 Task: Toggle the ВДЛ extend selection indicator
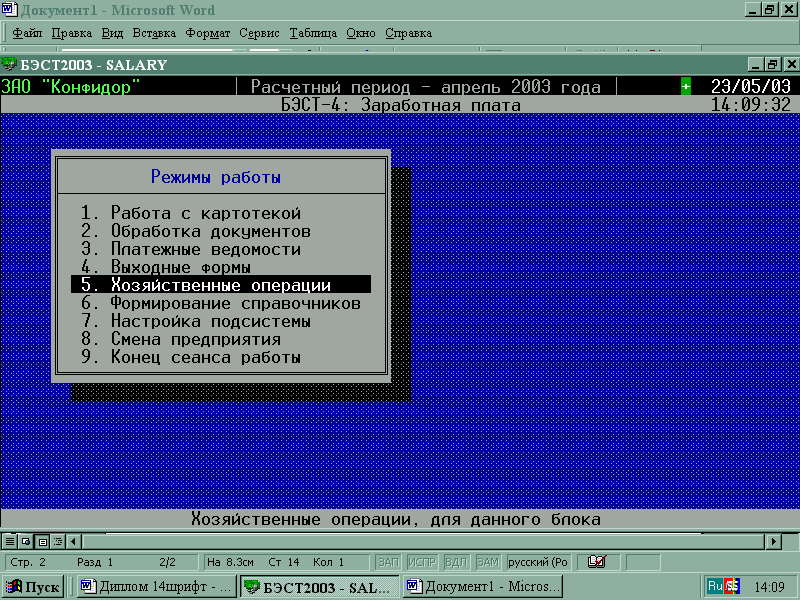click(456, 562)
